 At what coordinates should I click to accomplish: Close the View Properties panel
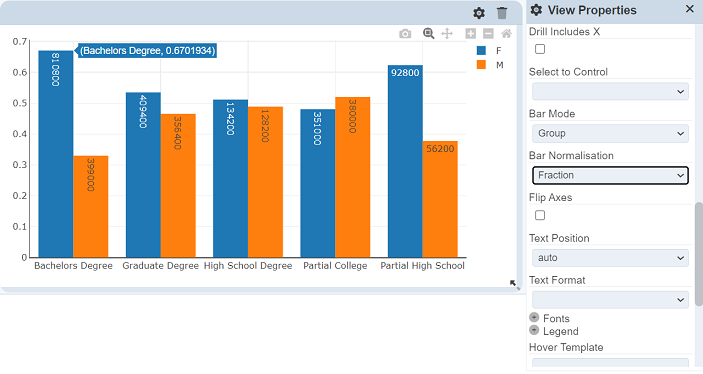690,9
